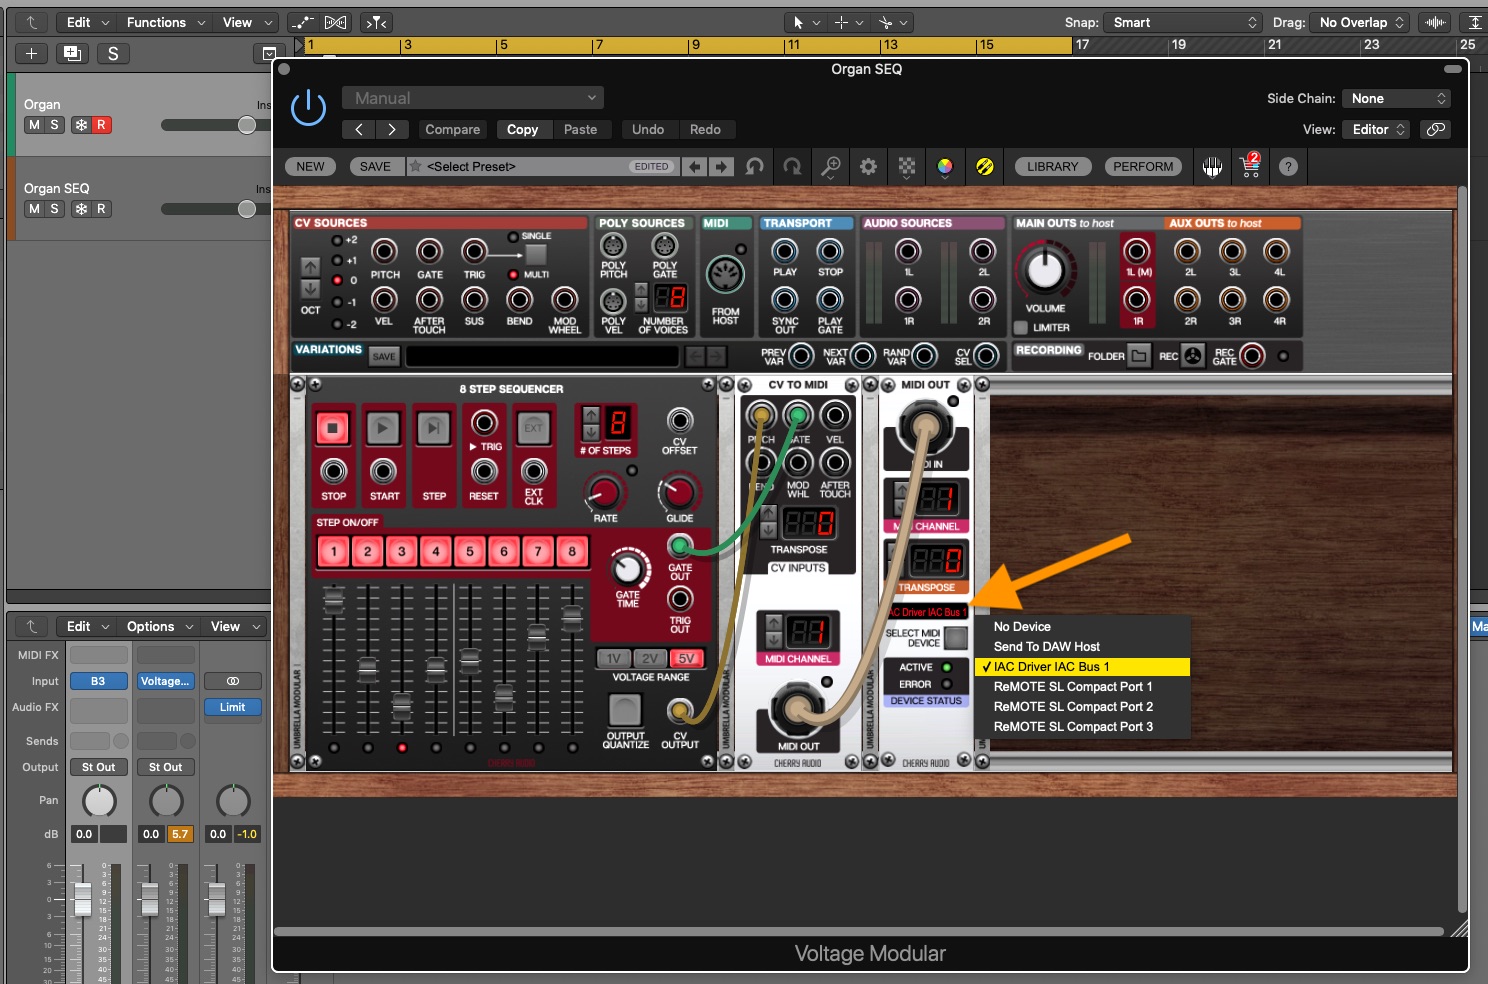Click the link chain icon
The width and height of the screenshot is (1488, 984).
(x=1436, y=129)
